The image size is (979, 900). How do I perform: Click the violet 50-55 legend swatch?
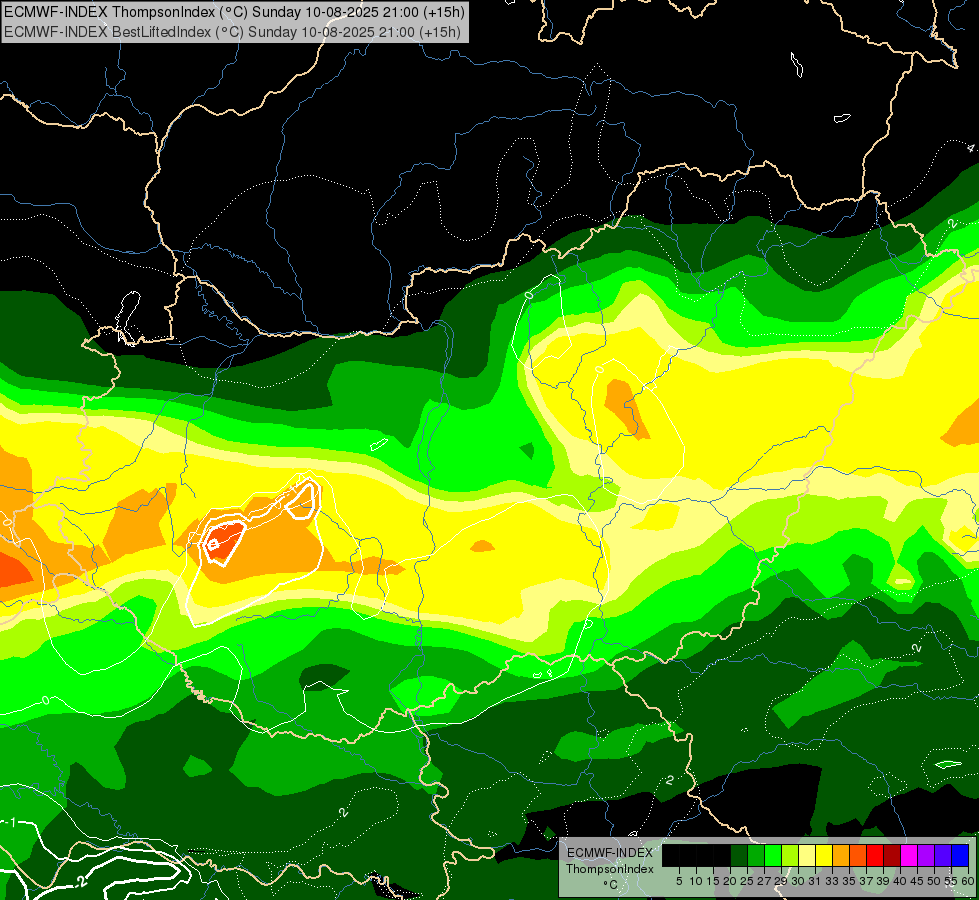943,855
